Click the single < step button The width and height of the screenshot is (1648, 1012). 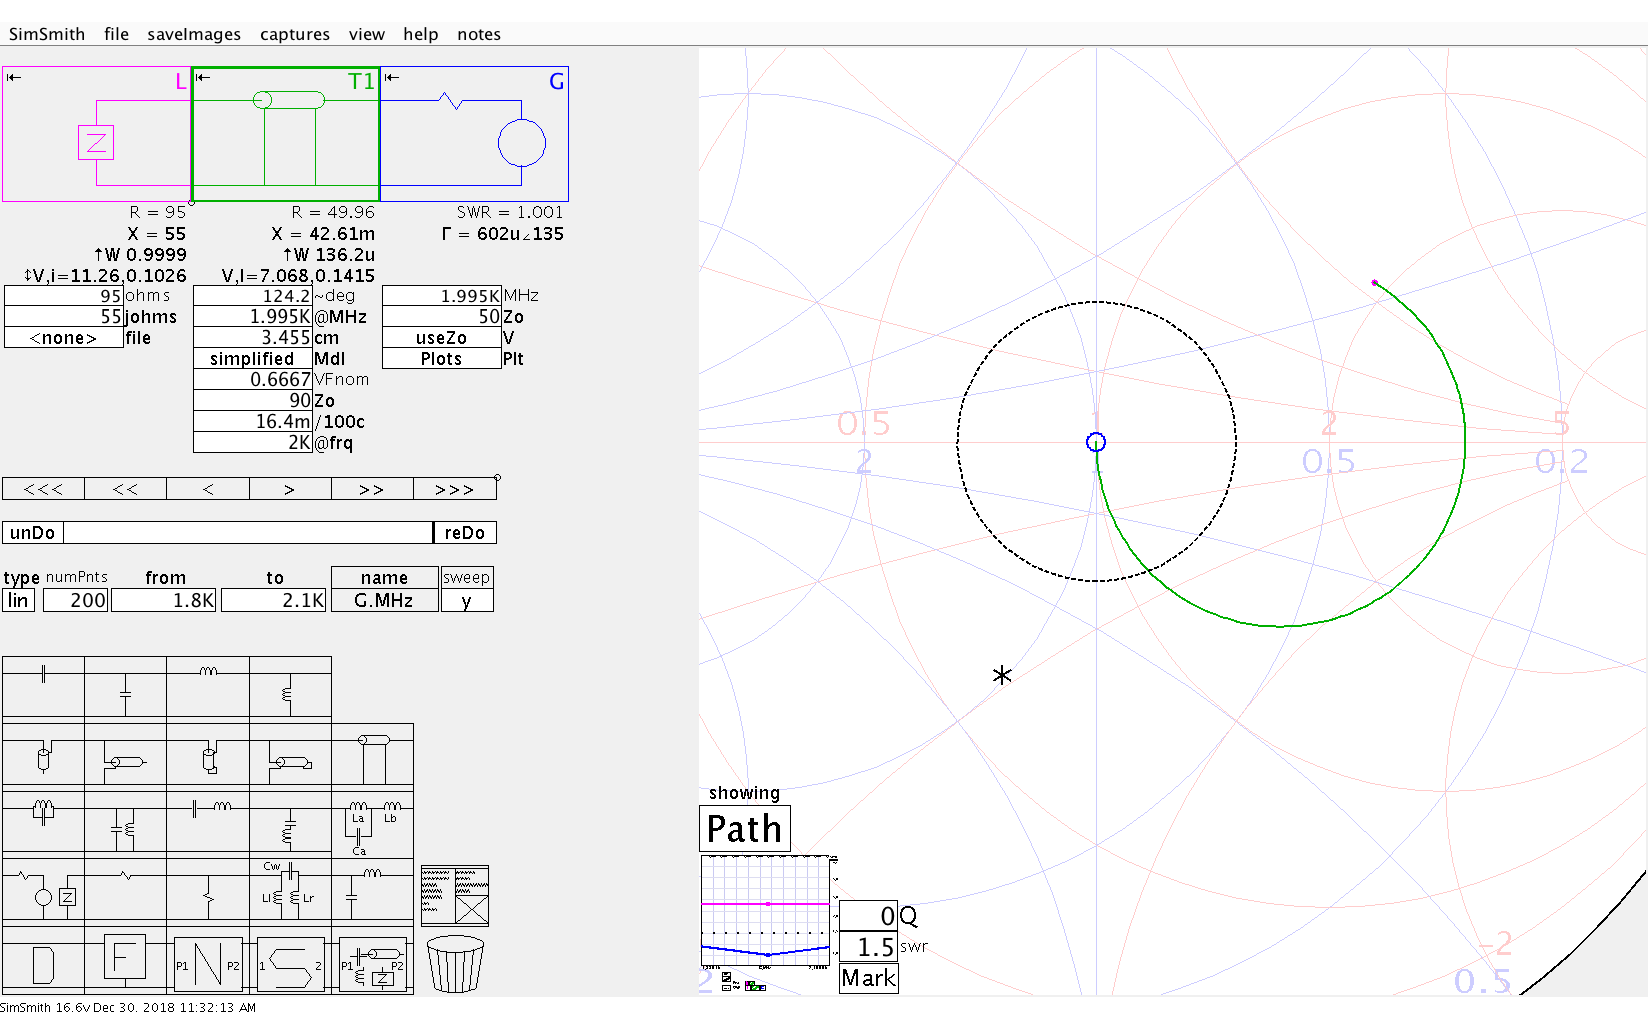click(208, 489)
